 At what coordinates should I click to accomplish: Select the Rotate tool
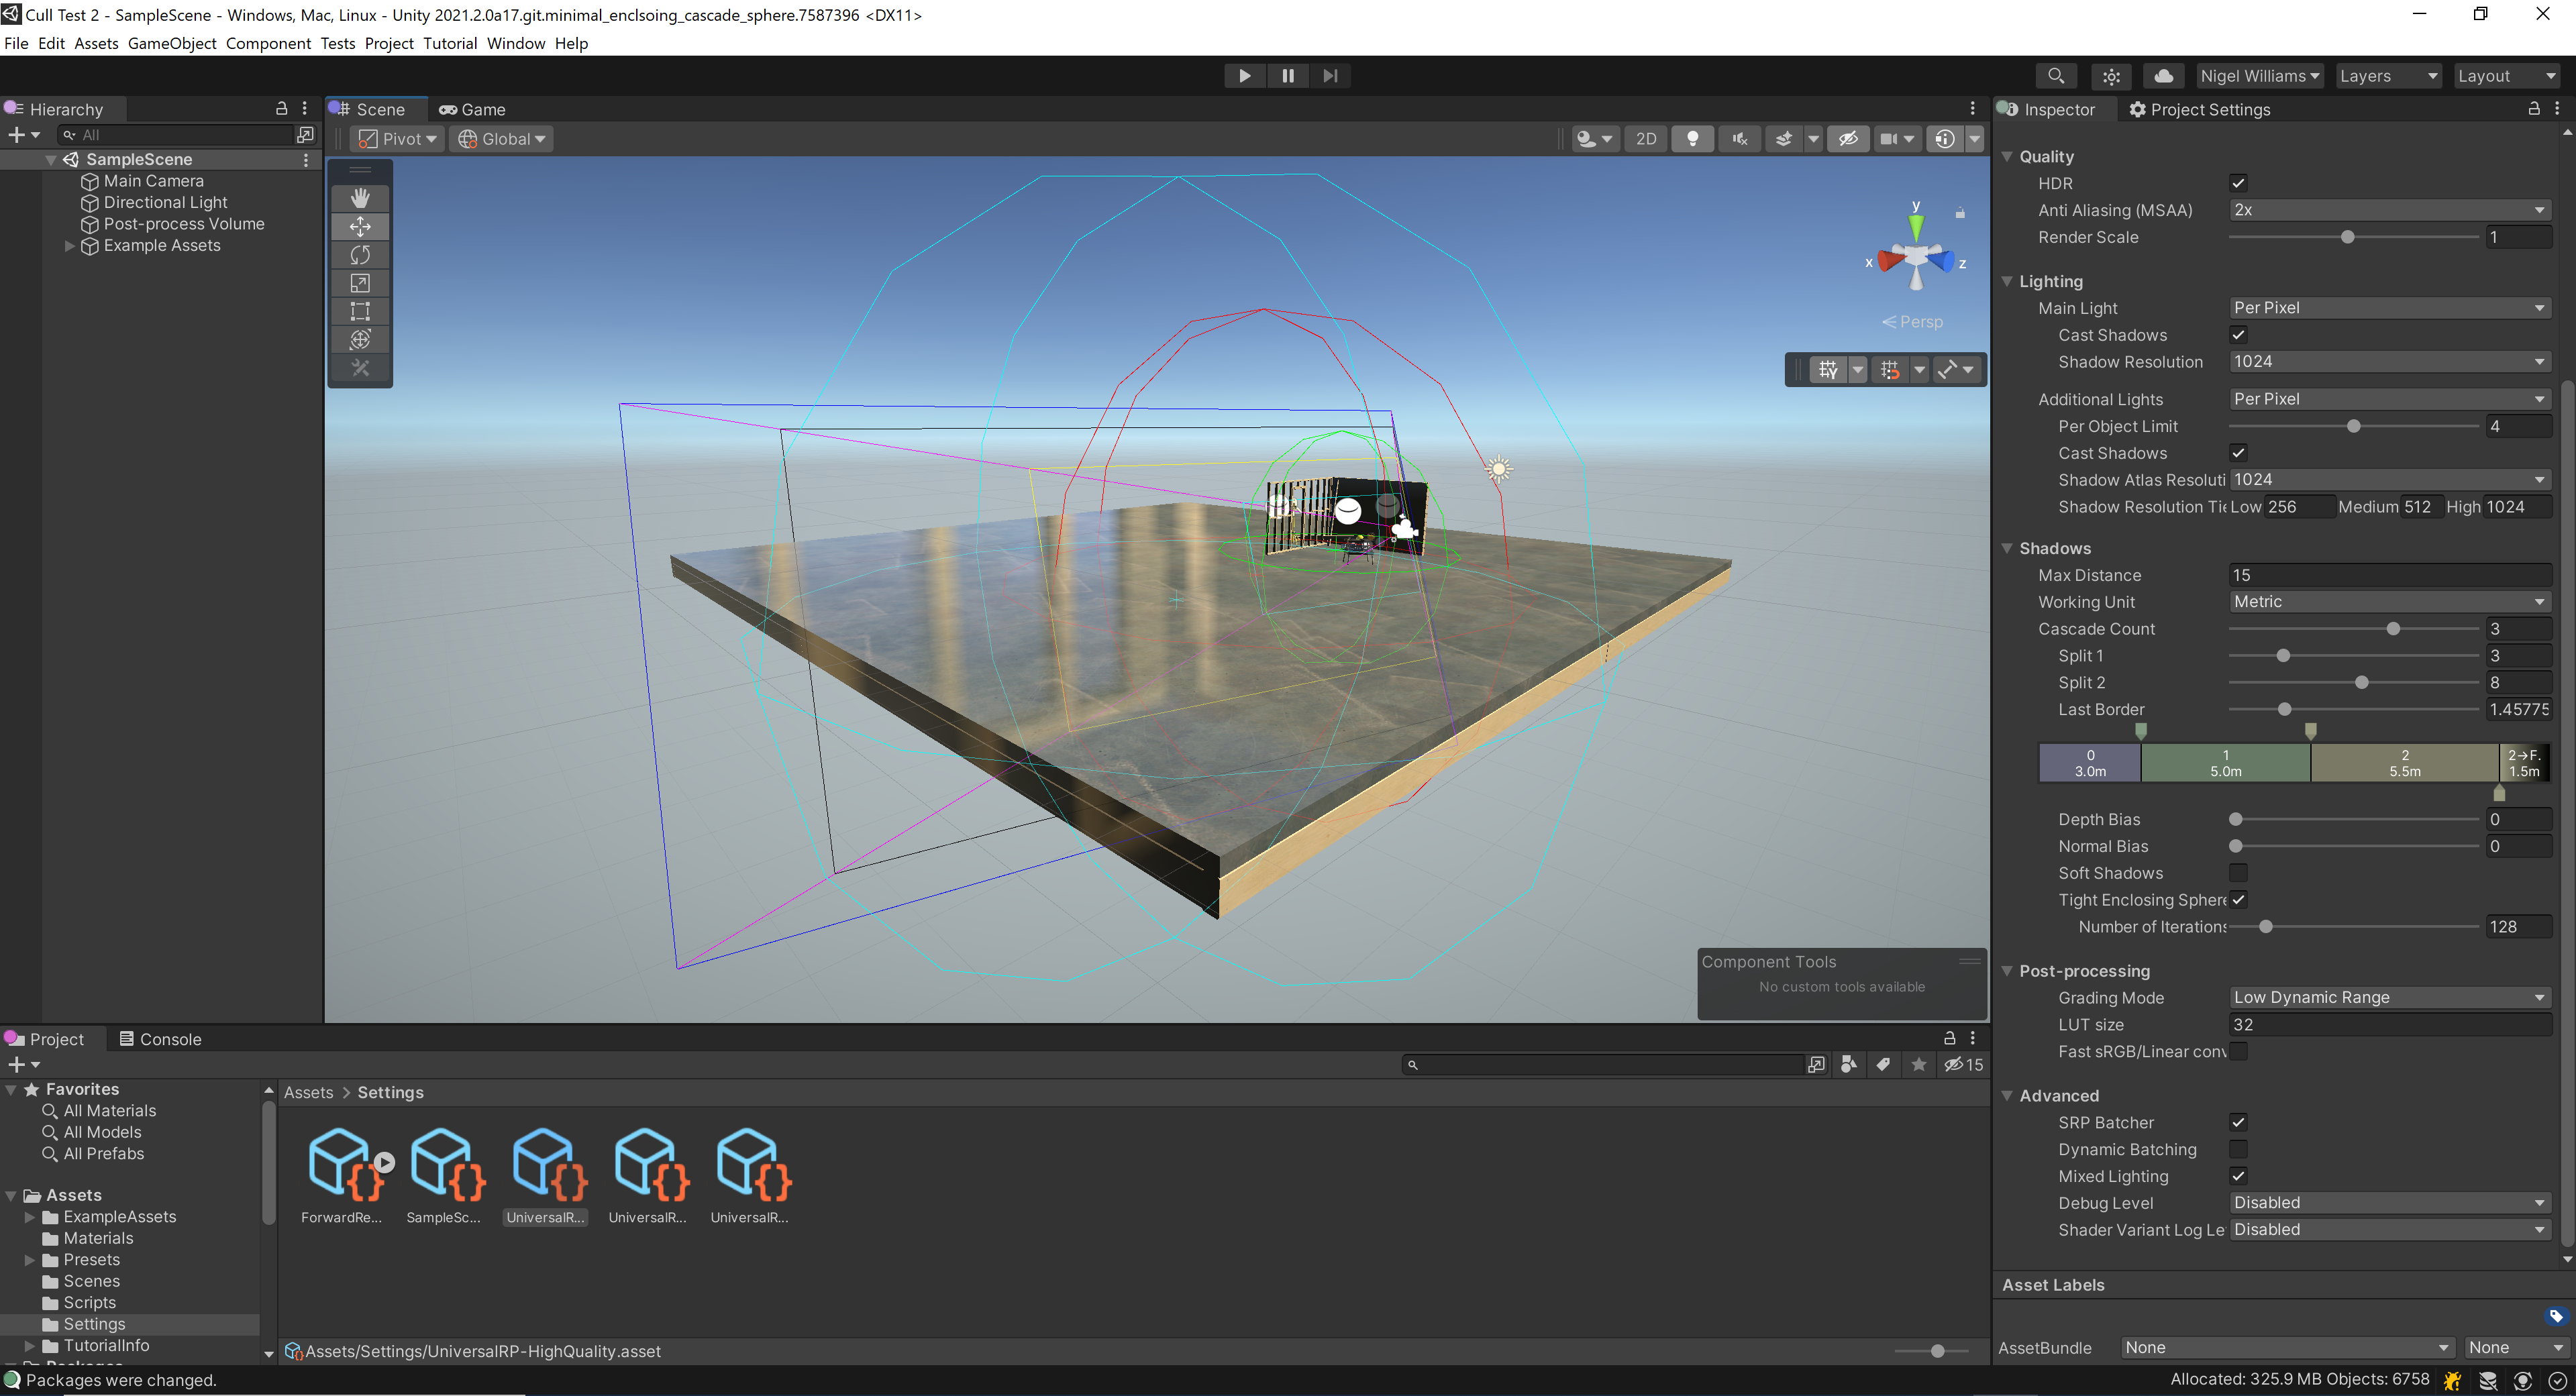coord(360,255)
